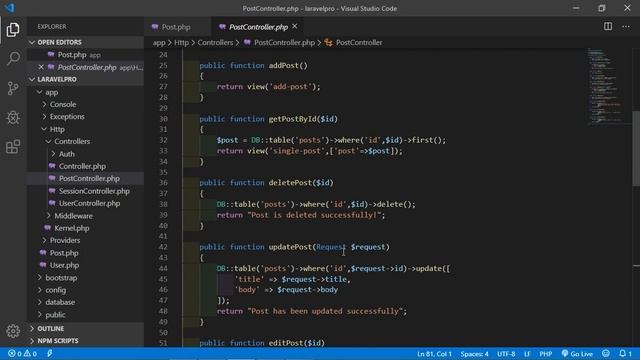Viewport: 640px width, 360px height.
Task: Open SessionController.php in the file tree
Action: (94, 191)
